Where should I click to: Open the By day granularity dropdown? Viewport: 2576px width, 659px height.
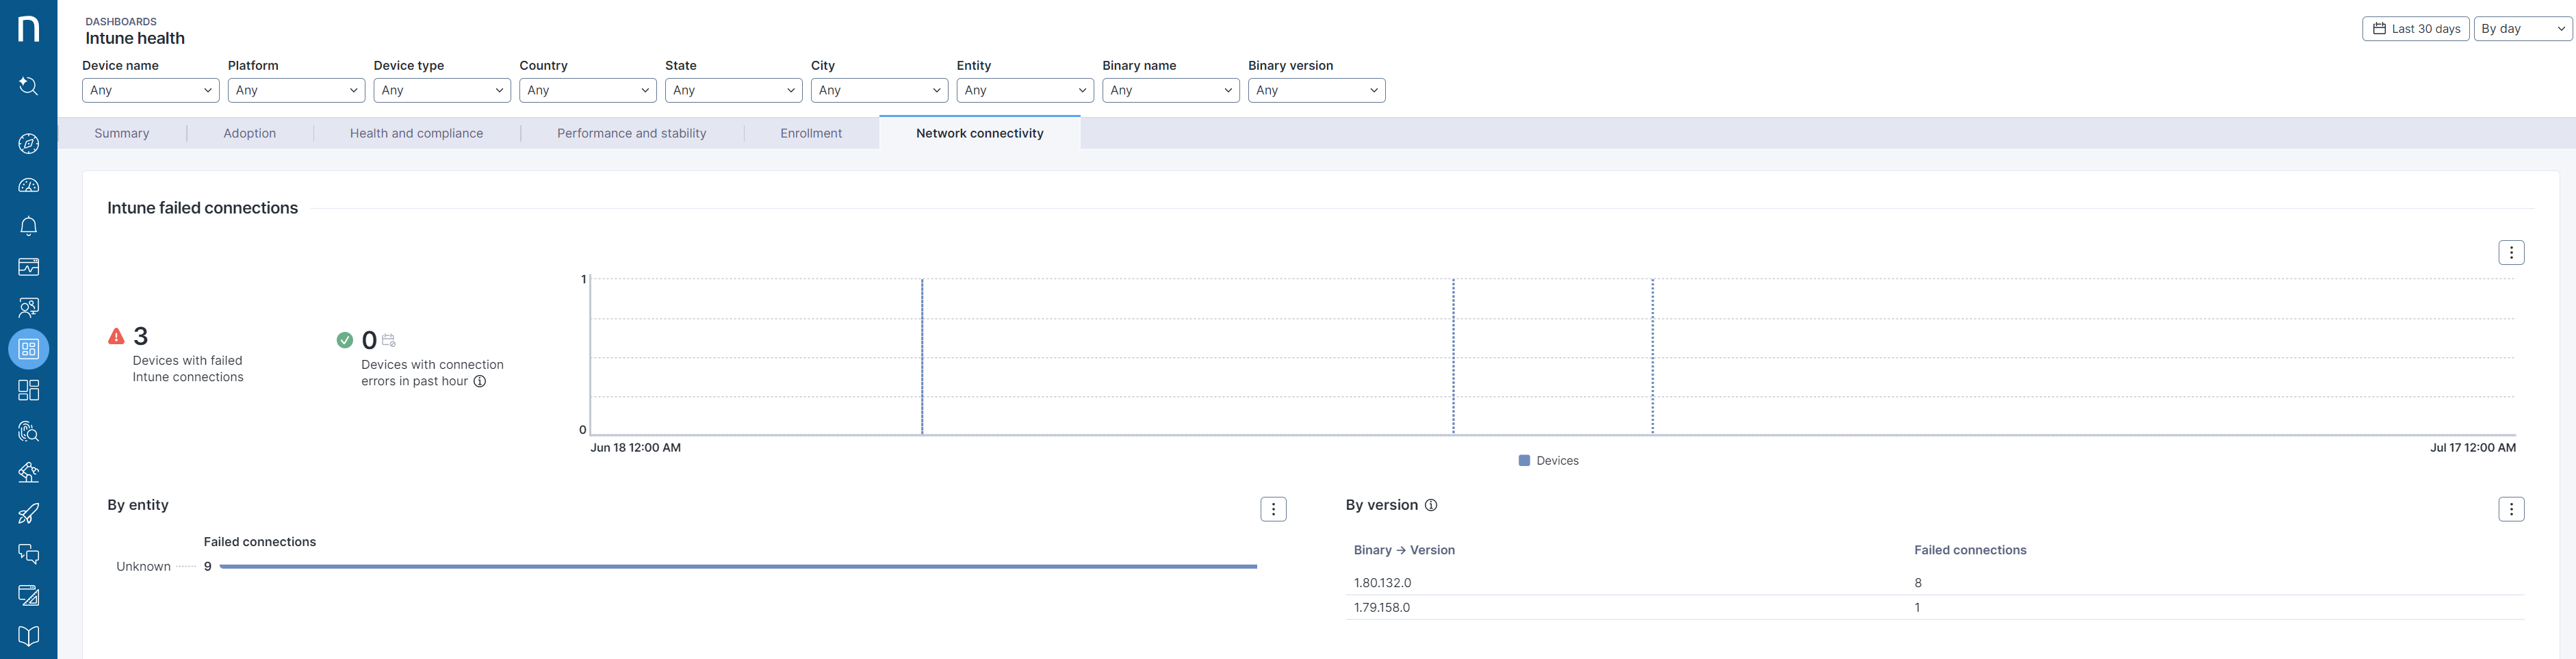(2522, 29)
